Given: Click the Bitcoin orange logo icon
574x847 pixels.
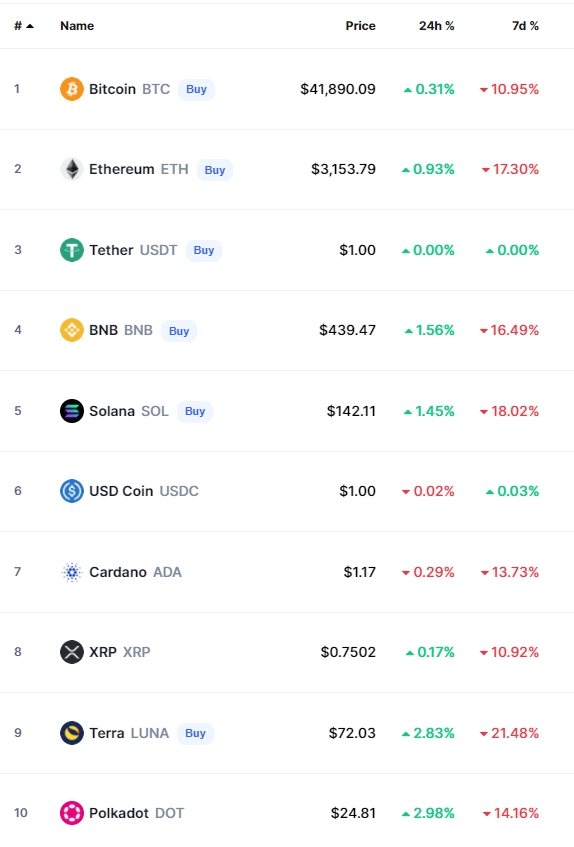Looking at the screenshot, I should pos(72,89).
